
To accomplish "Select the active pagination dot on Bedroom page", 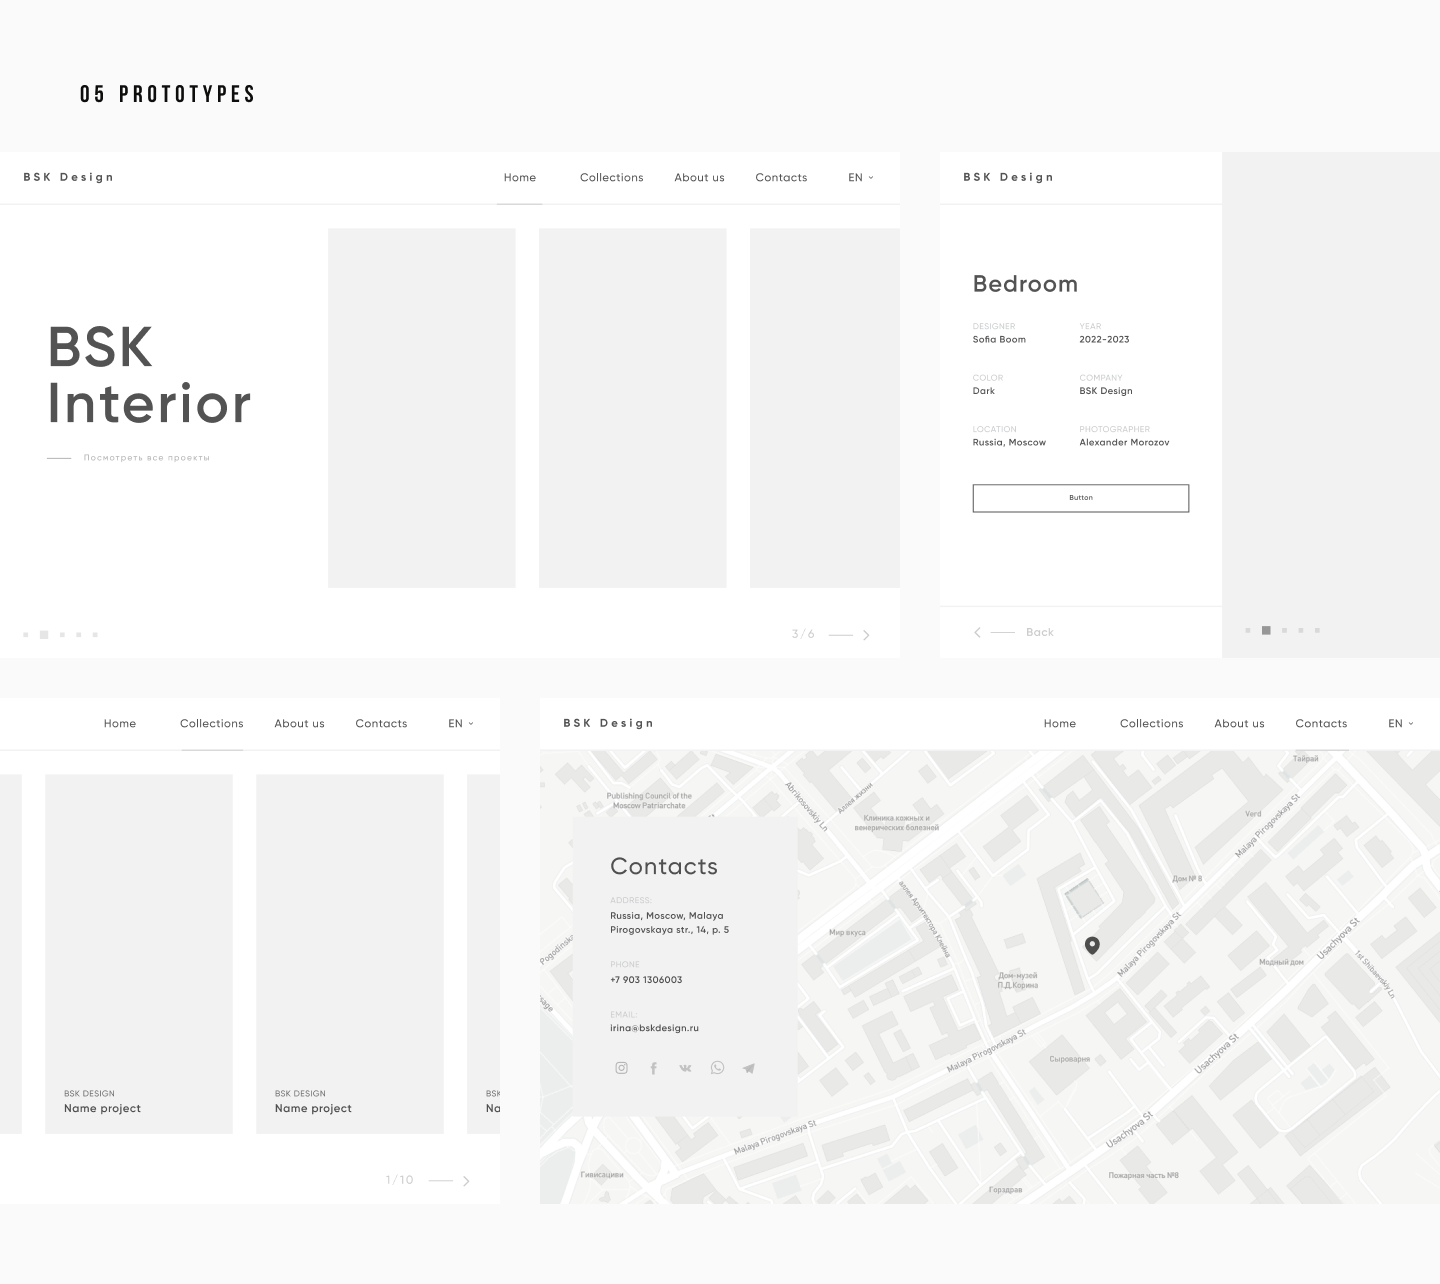I will pos(1266,631).
